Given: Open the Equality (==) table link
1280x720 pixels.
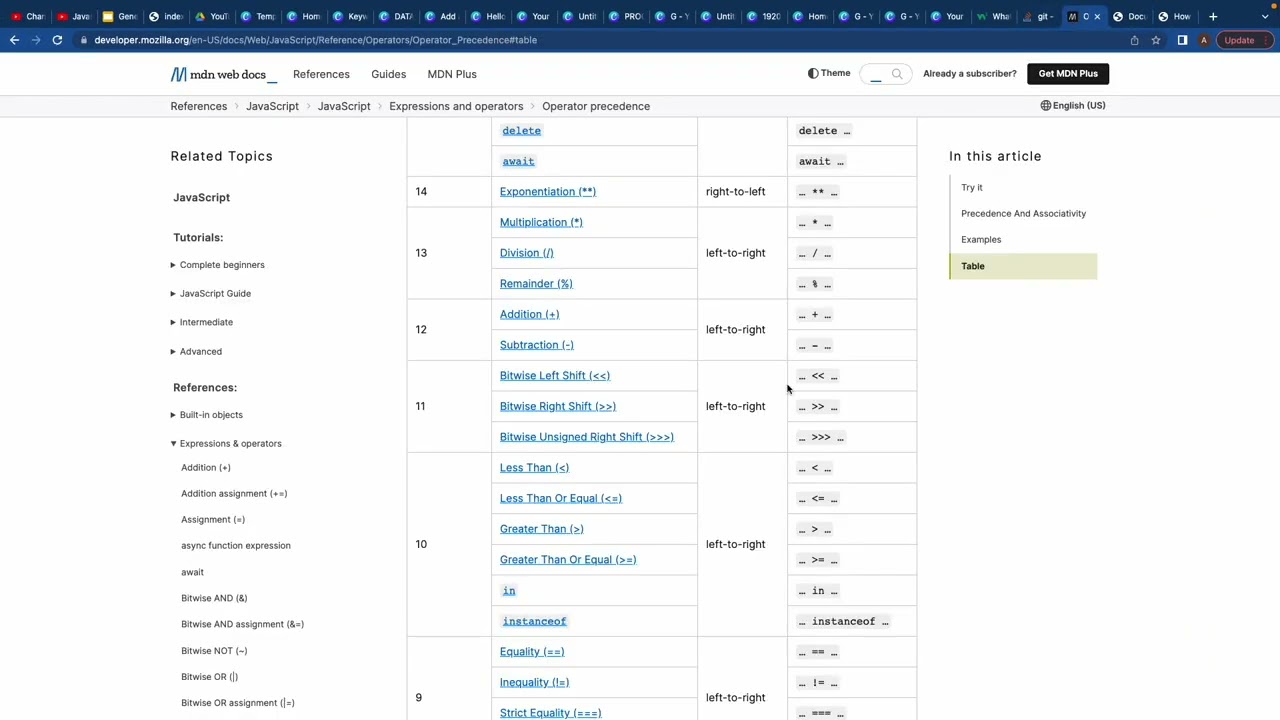Looking at the screenshot, I should tap(532, 652).
